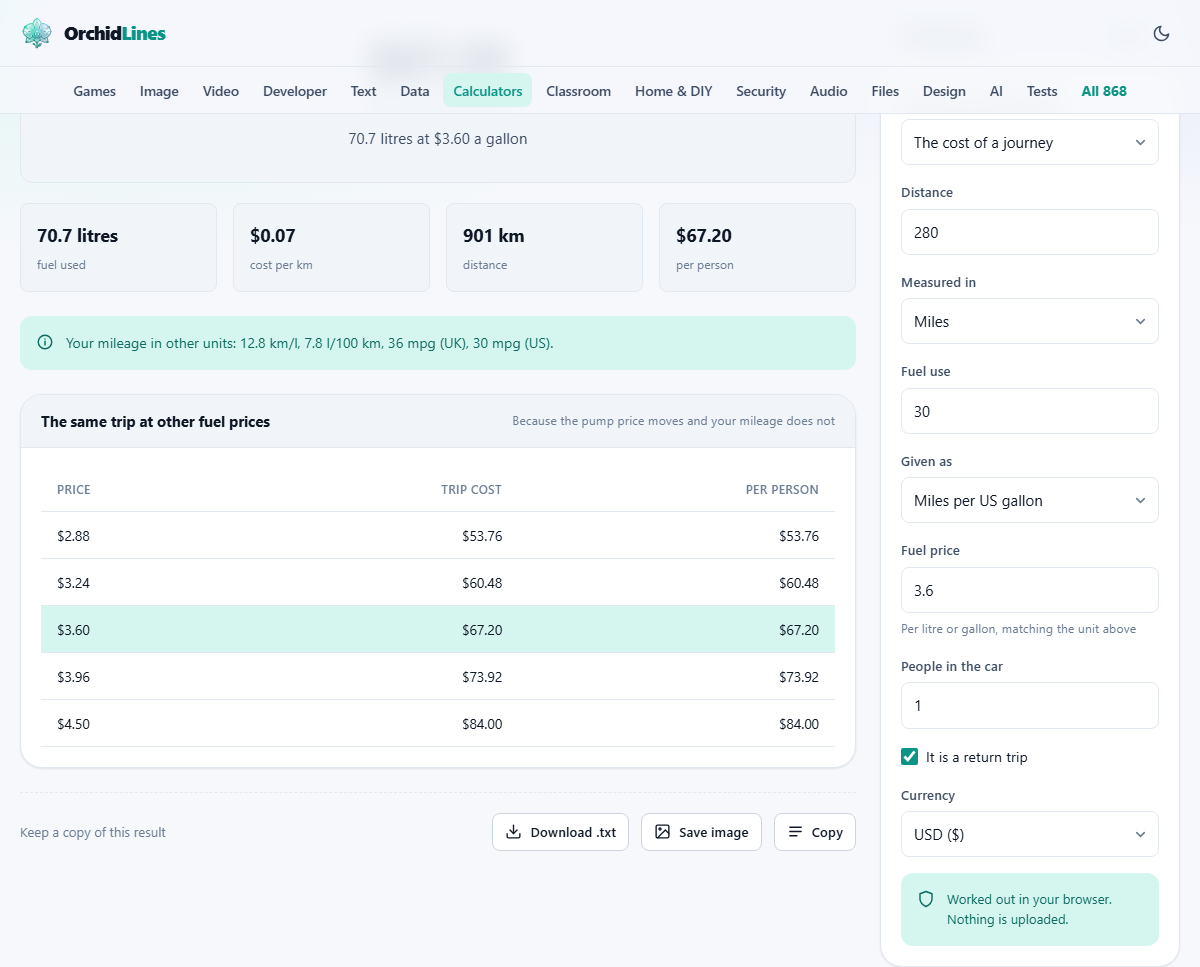This screenshot has height=967, width=1200.
Task: Click the mileage in other units note
Action: [438, 343]
